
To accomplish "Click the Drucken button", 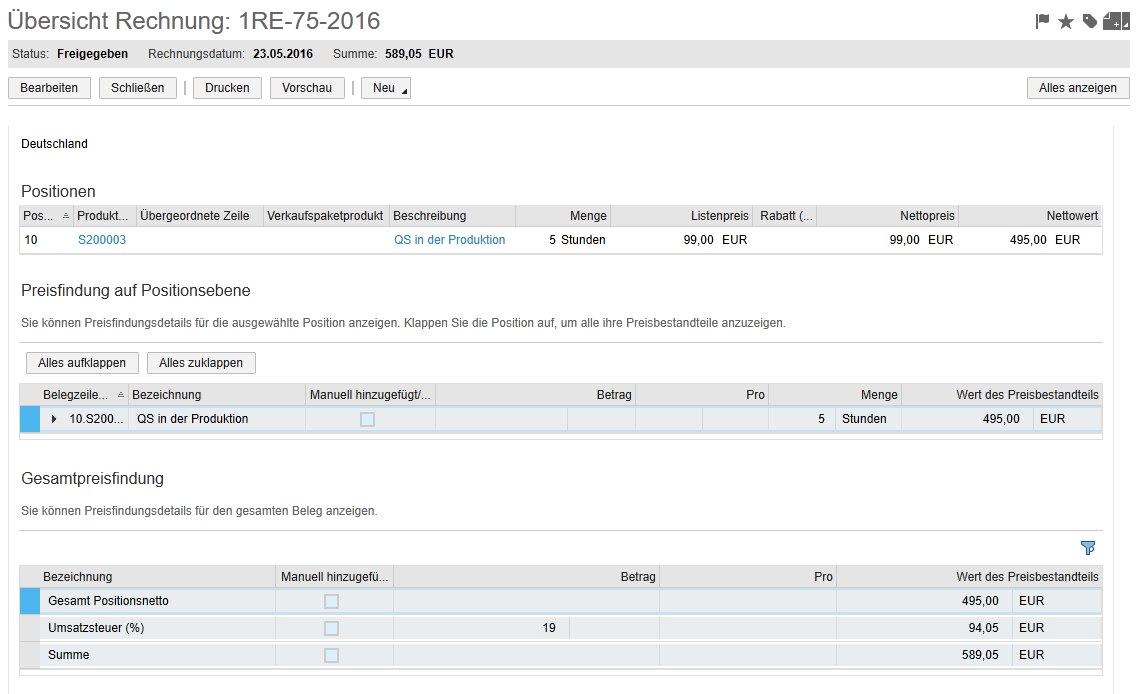I will pos(227,88).
